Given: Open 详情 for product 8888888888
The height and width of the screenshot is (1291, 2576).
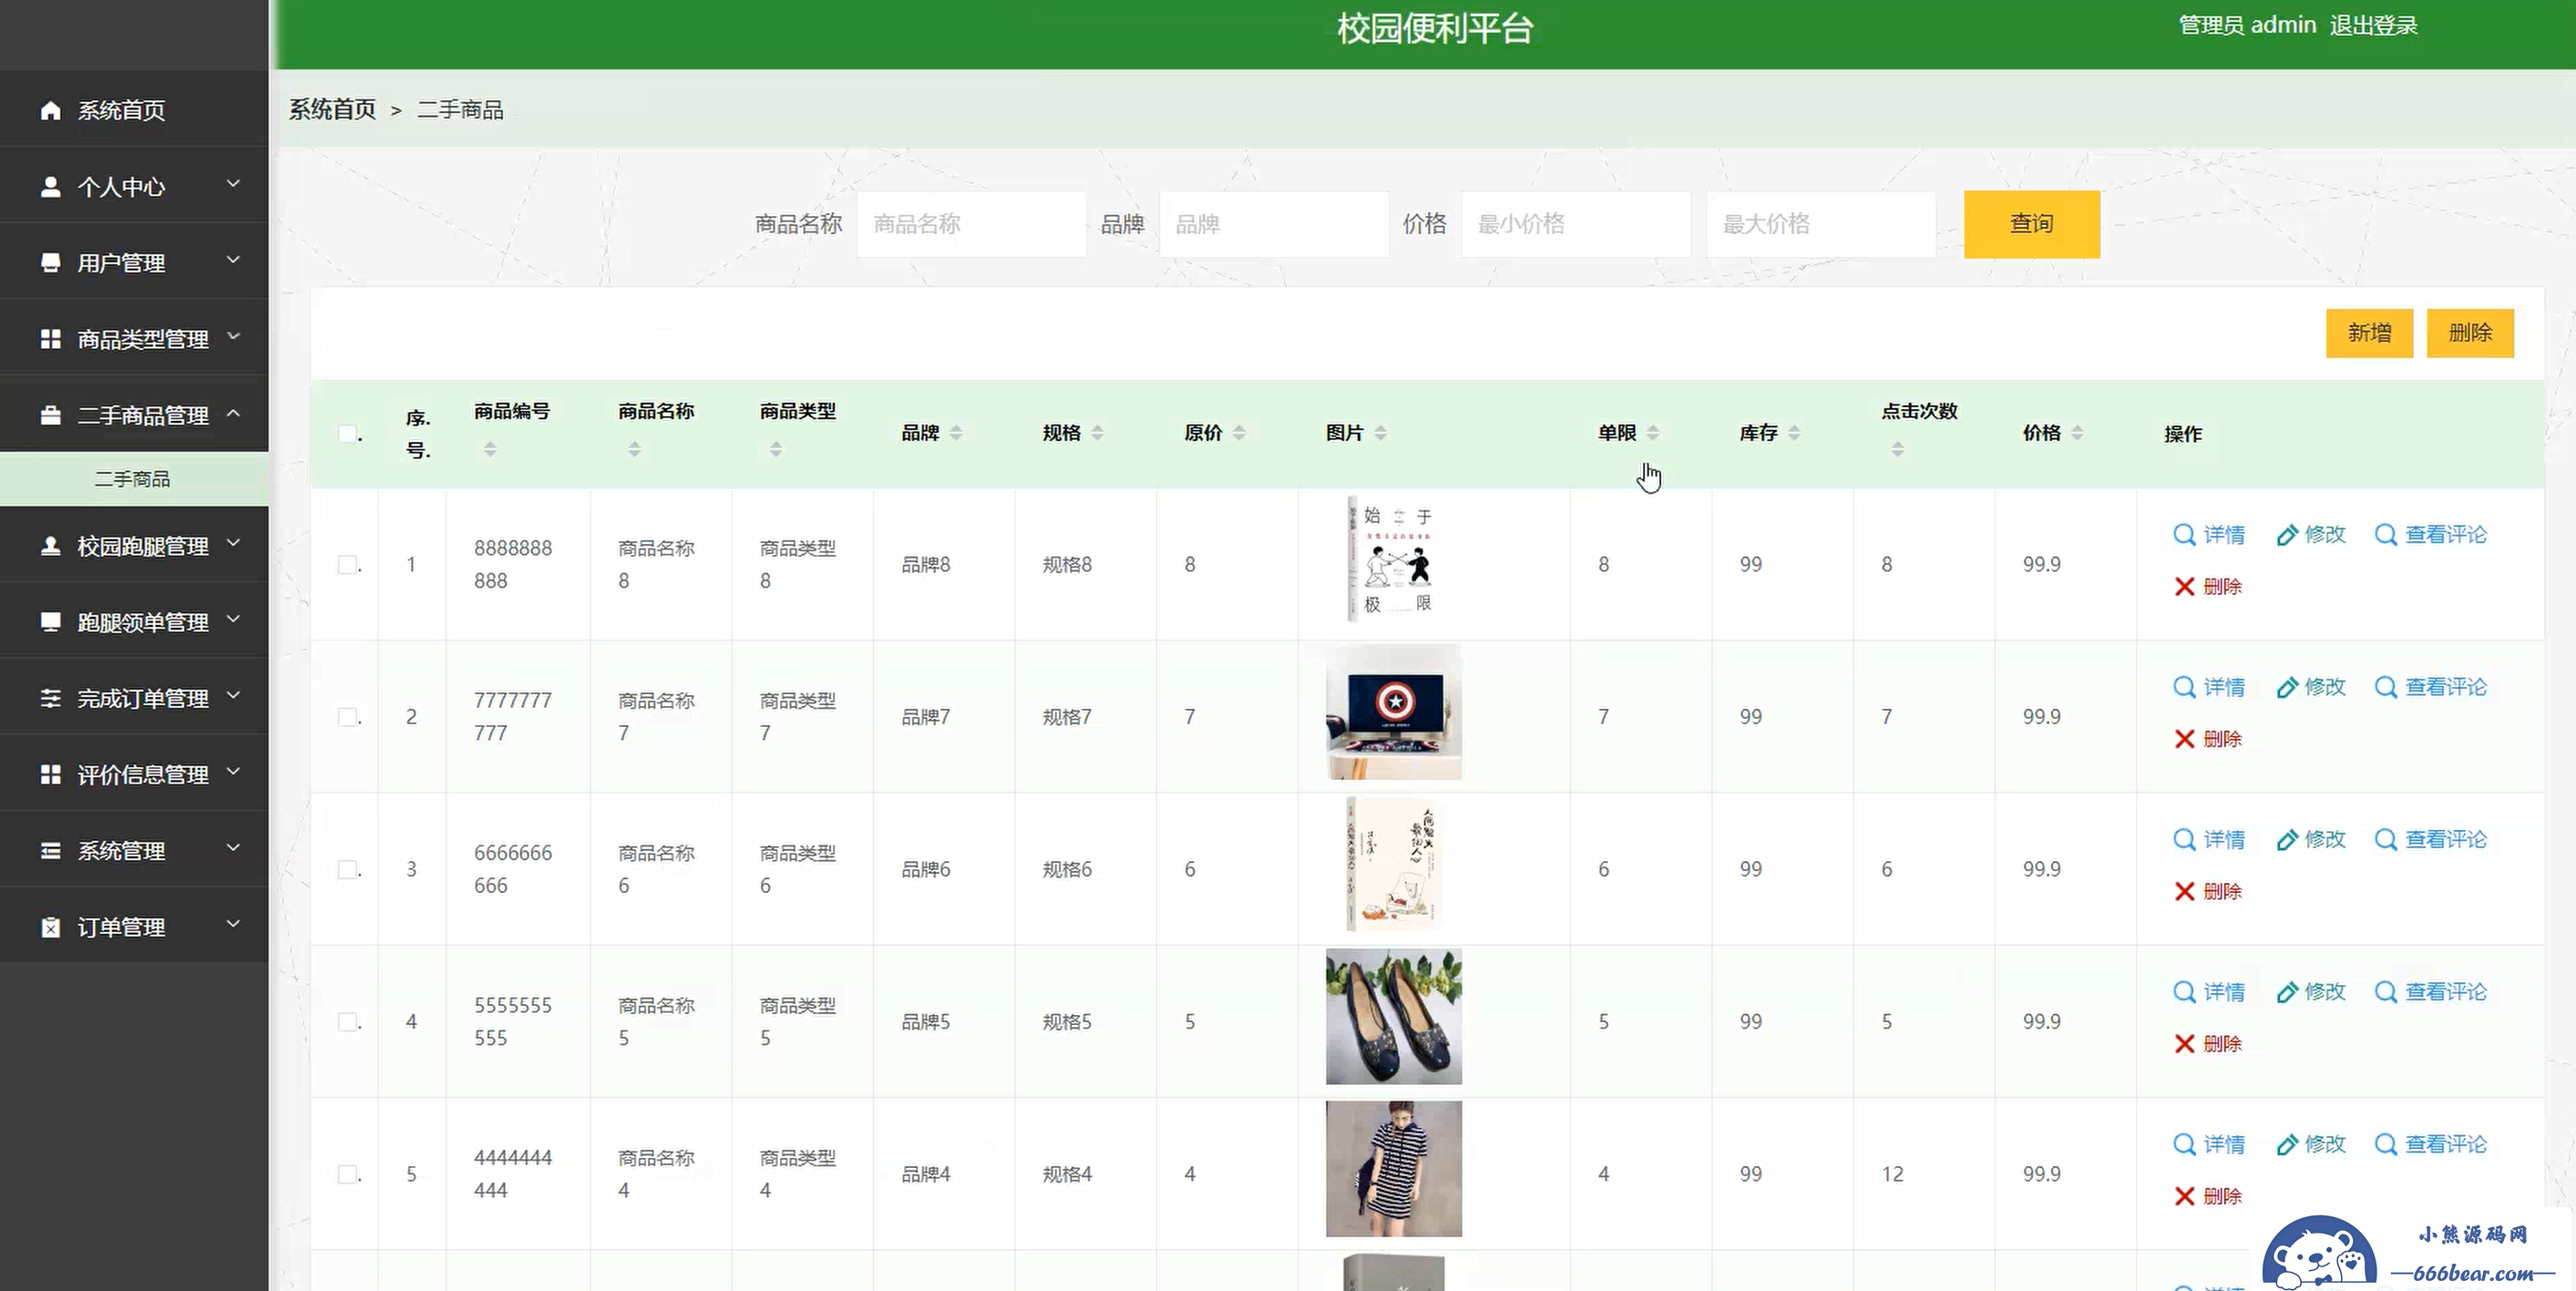Looking at the screenshot, I should click(2209, 535).
